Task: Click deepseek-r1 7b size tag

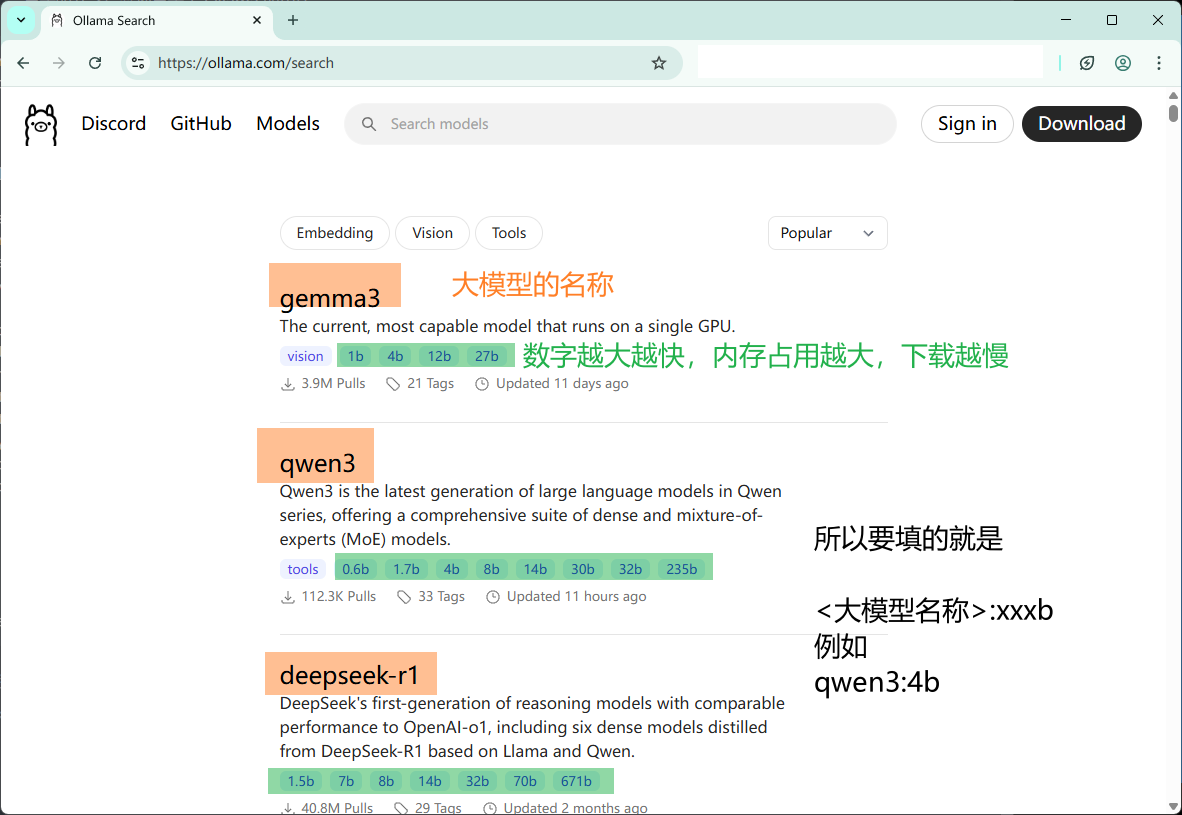Action: point(346,781)
